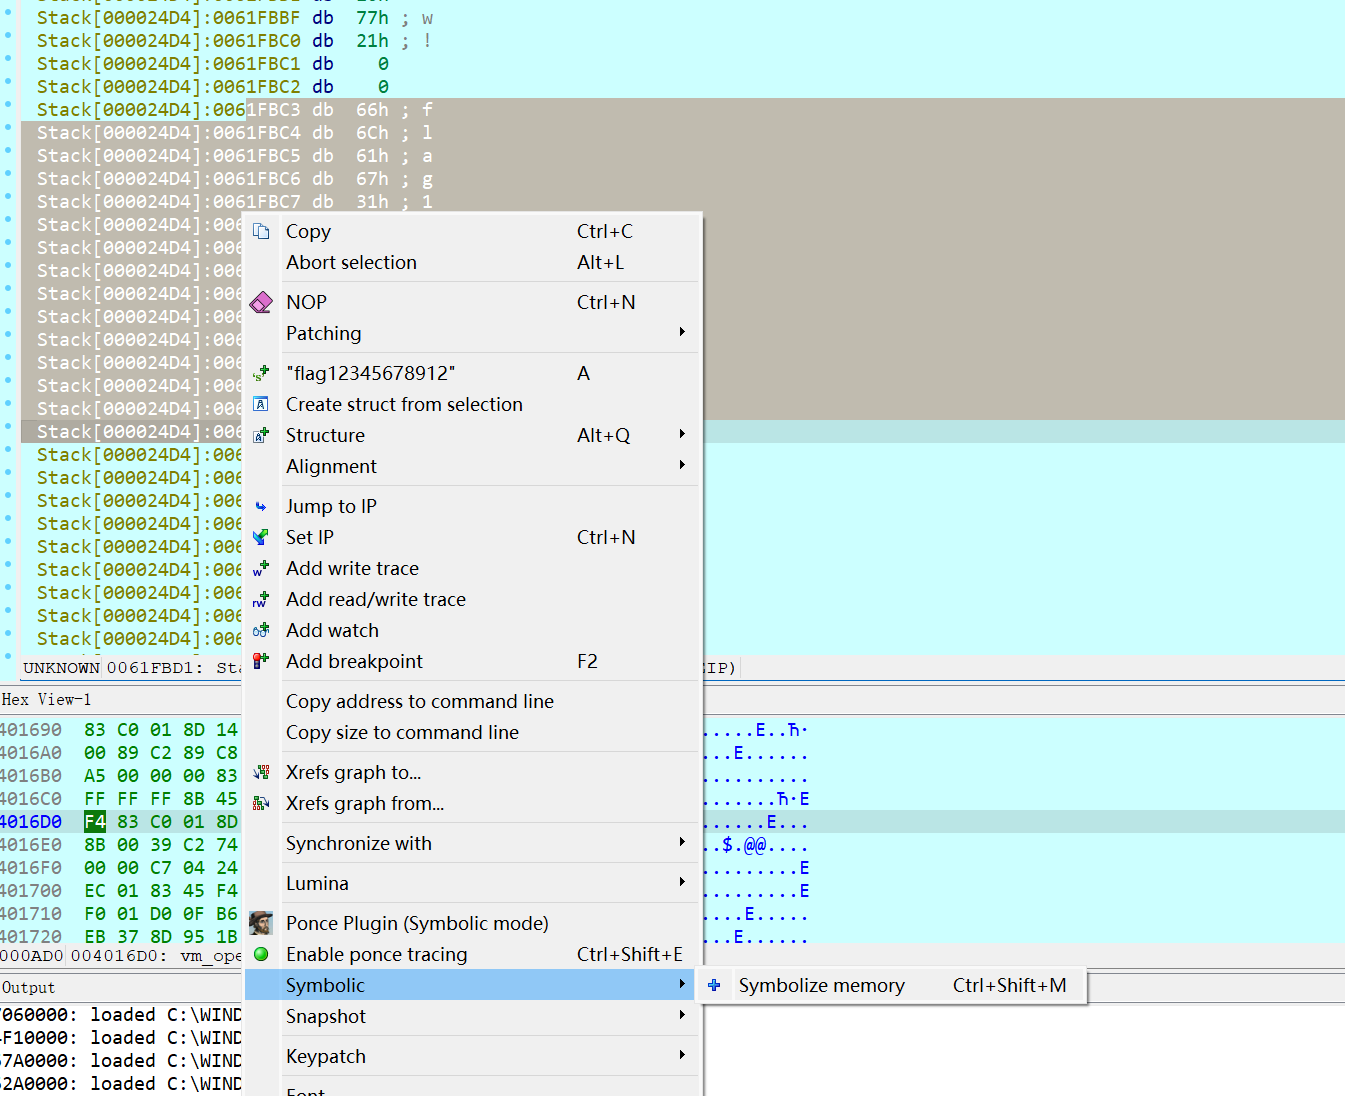Click value 66h on Stack line 0061FBC3
The width and height of the screenshot is (1345, 1096).
372,110
